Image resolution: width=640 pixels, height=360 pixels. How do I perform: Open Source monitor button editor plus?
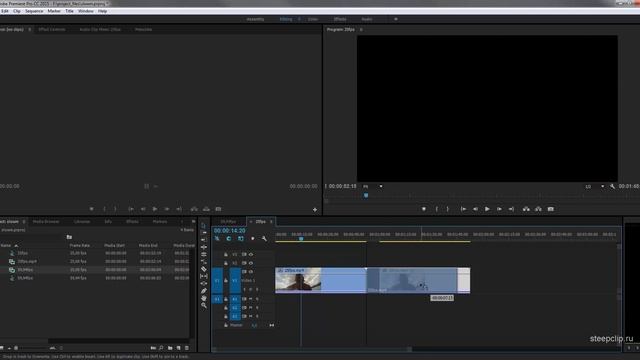click(x=315, y=209)
